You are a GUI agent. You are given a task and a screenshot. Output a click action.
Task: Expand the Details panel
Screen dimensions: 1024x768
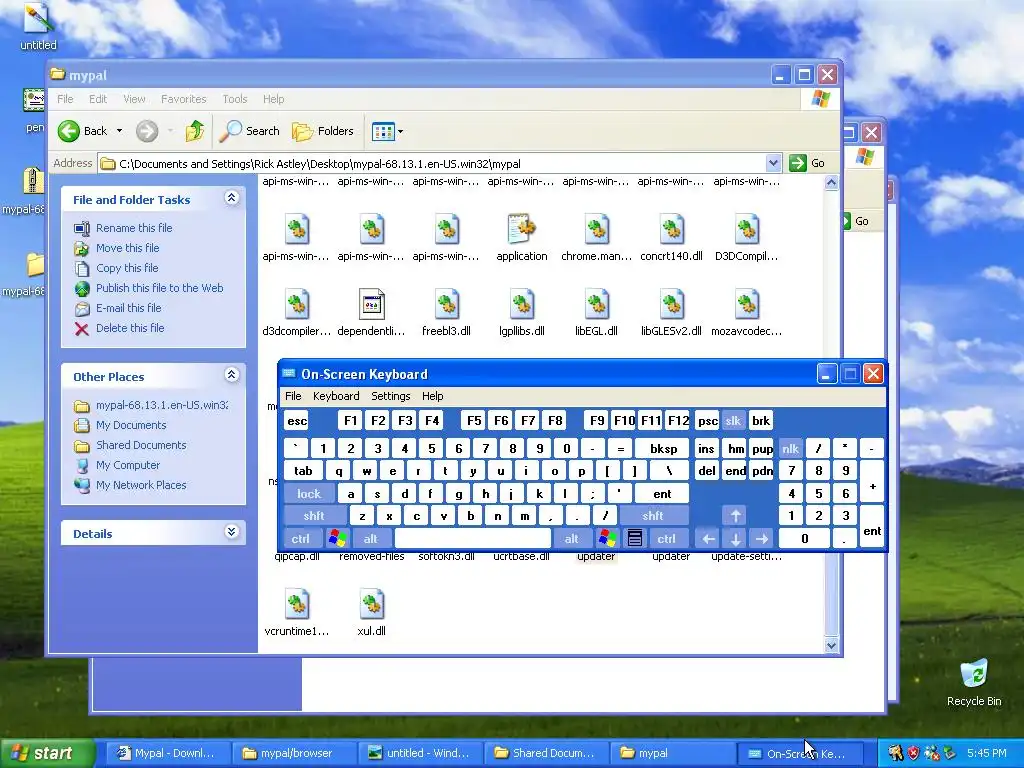click(x=231, y=532)
